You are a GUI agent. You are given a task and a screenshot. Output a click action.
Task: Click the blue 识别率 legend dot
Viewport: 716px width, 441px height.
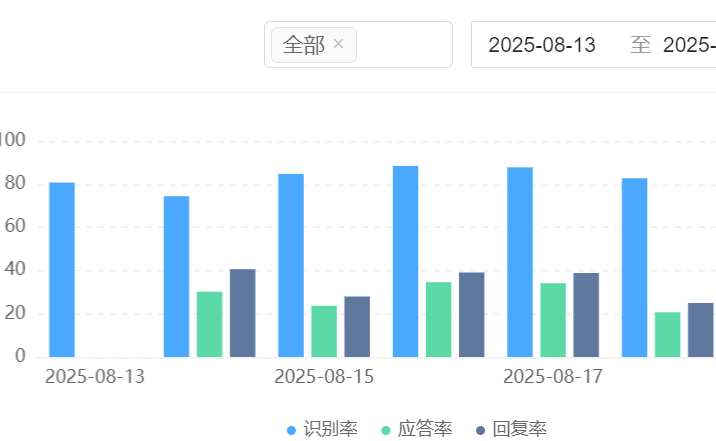coord(292,430)
